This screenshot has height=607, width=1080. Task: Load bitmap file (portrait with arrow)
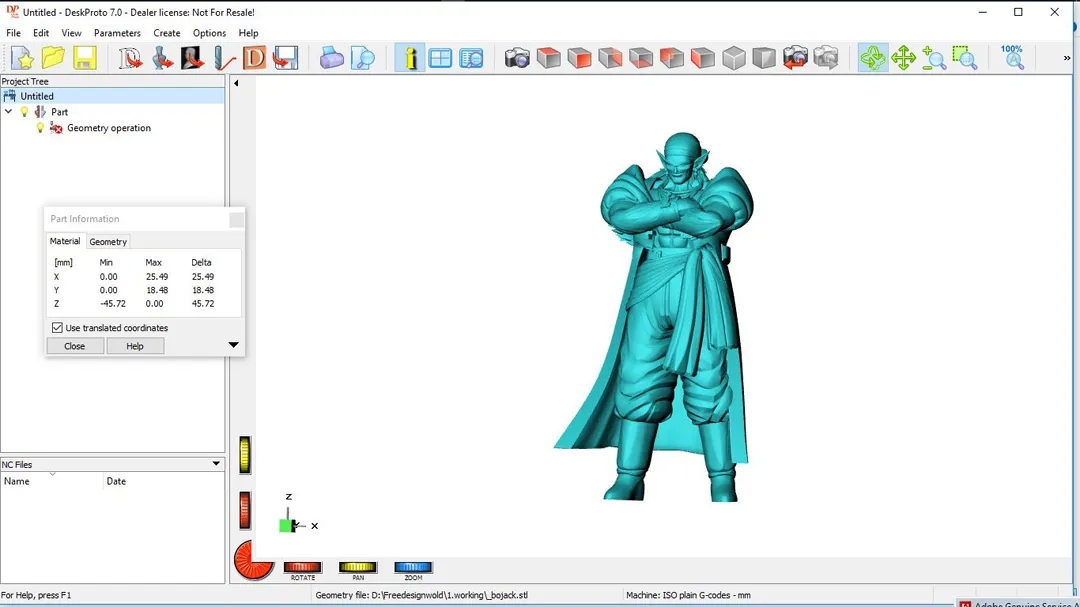tap(192, 58)
